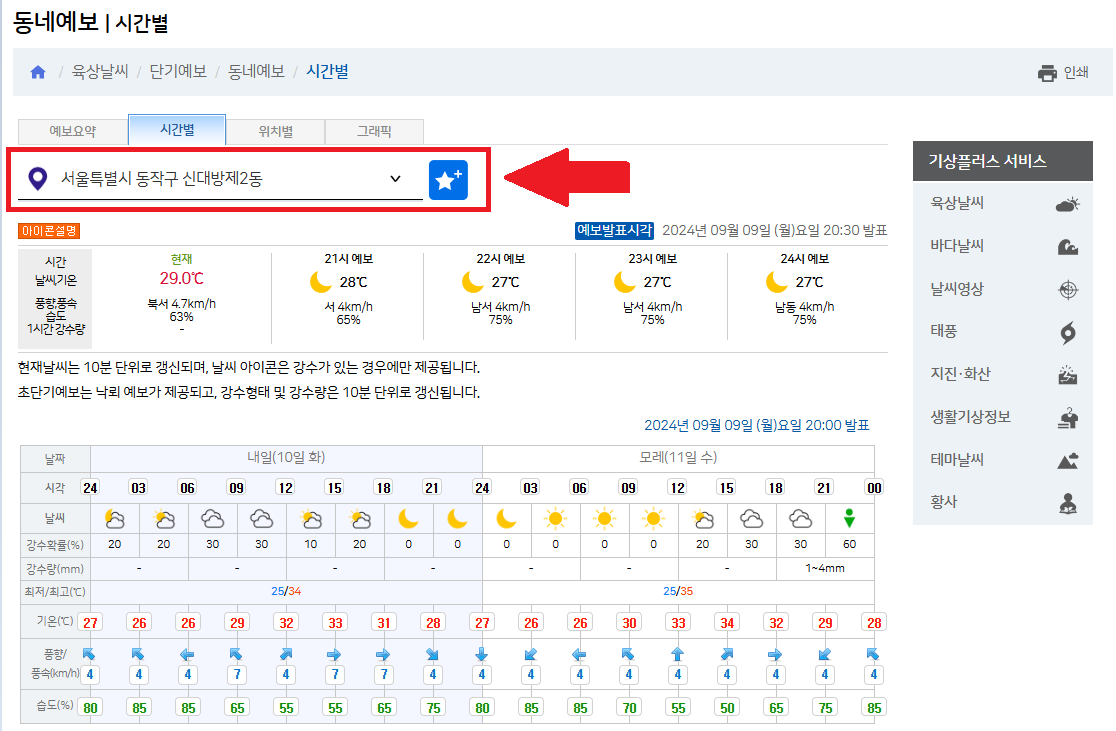Open the 그래픽 tab
Image resolution: width=1116 pixels, height=731 pixels.
pos(374,131)
